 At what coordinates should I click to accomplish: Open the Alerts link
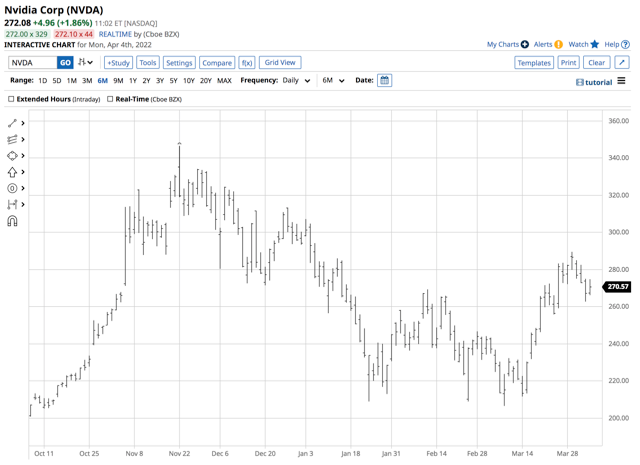tap(543, 44)
